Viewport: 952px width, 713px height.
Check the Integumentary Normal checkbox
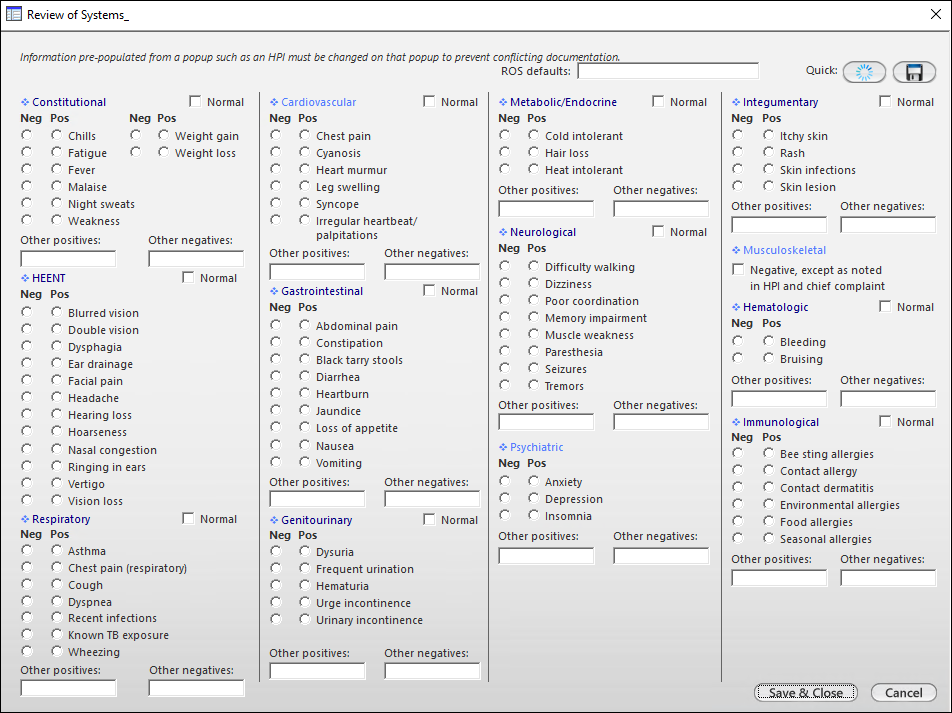tap(885, 101)
